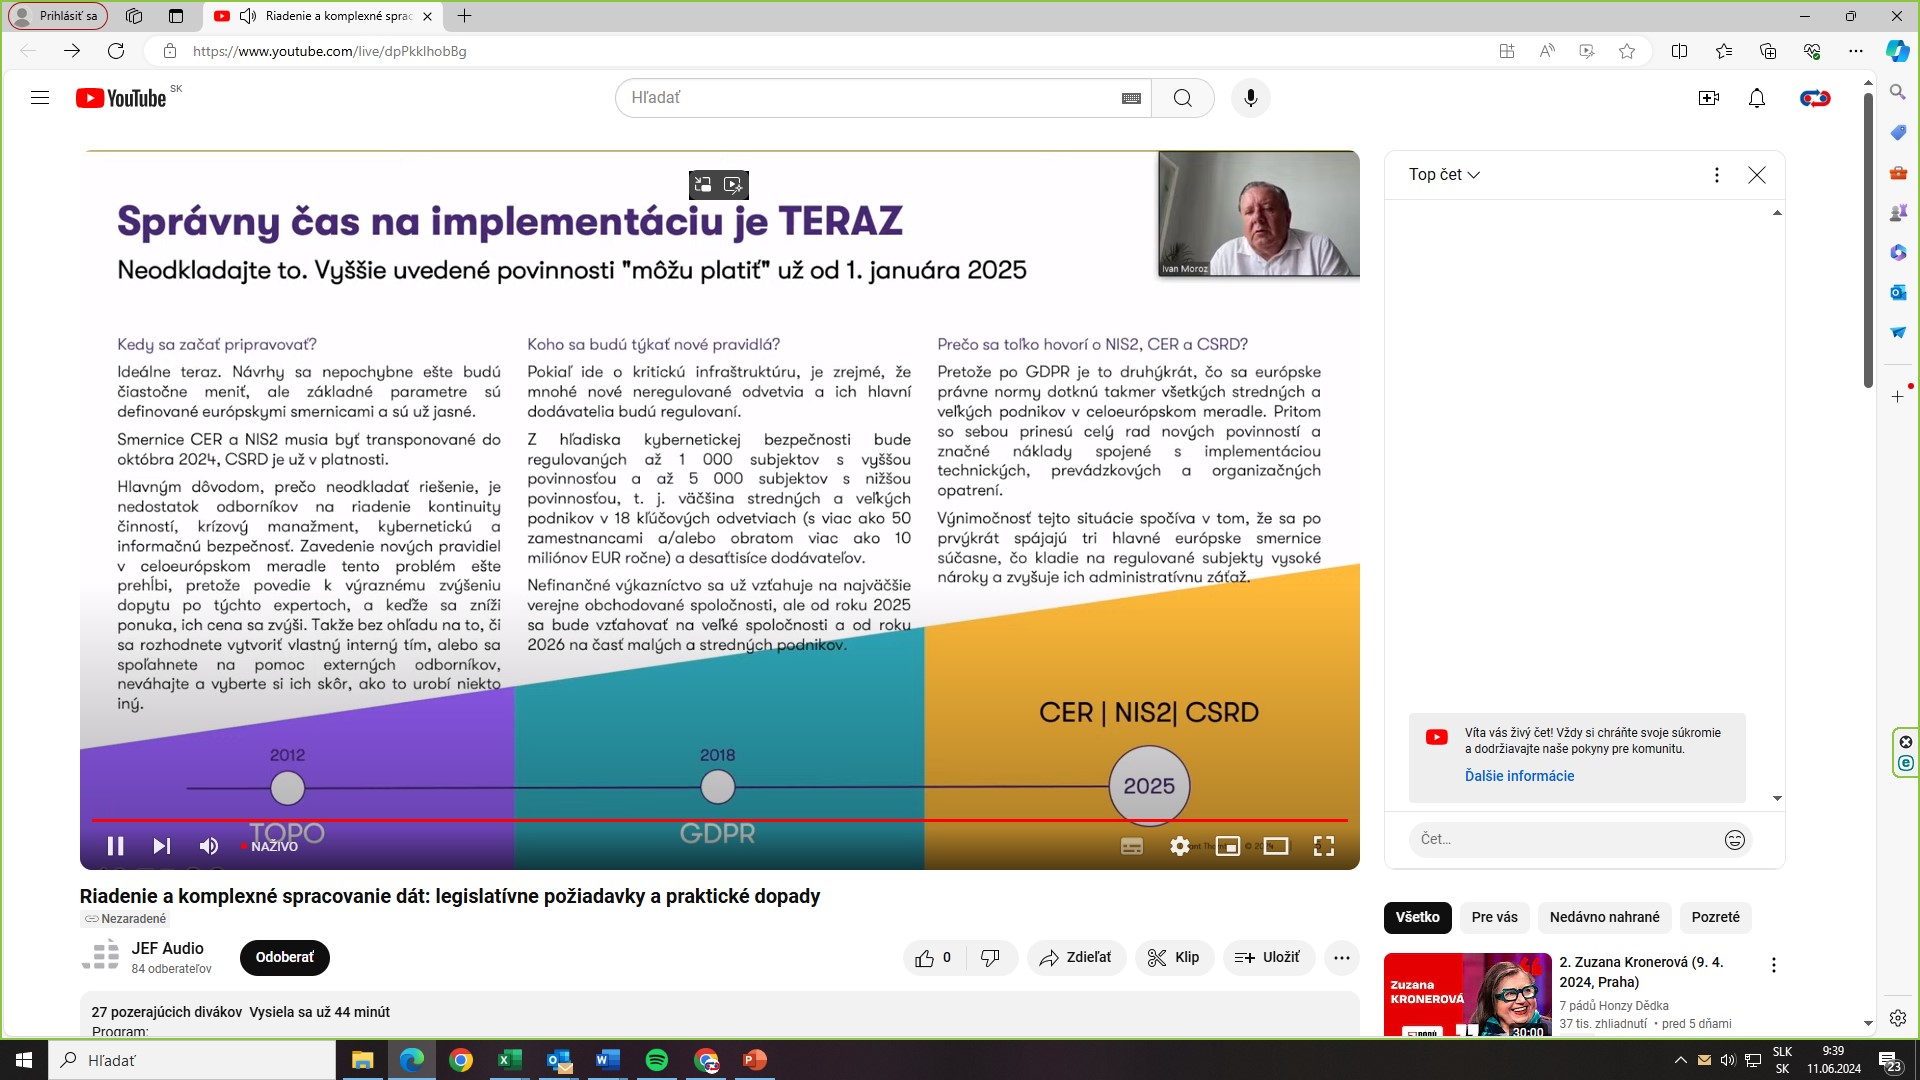Skip to next video
Image resolution: width=1920 pixels, height=1080 pixels.
point(162,846)
